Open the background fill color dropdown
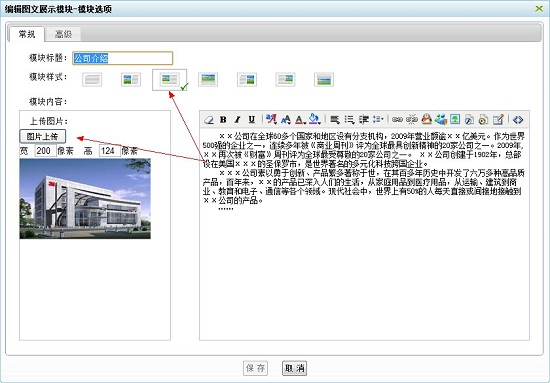Viewport: 550px width, 383px height. pyautogui.click(x=315, y=120)
